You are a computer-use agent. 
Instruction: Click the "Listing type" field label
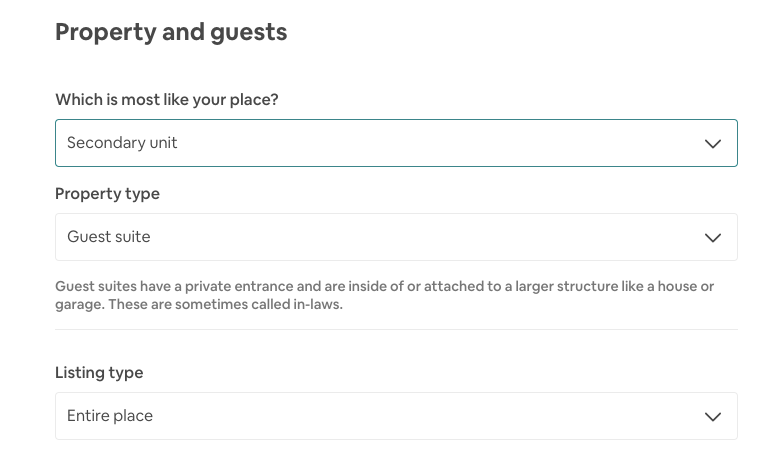click(x=99, y=373)
